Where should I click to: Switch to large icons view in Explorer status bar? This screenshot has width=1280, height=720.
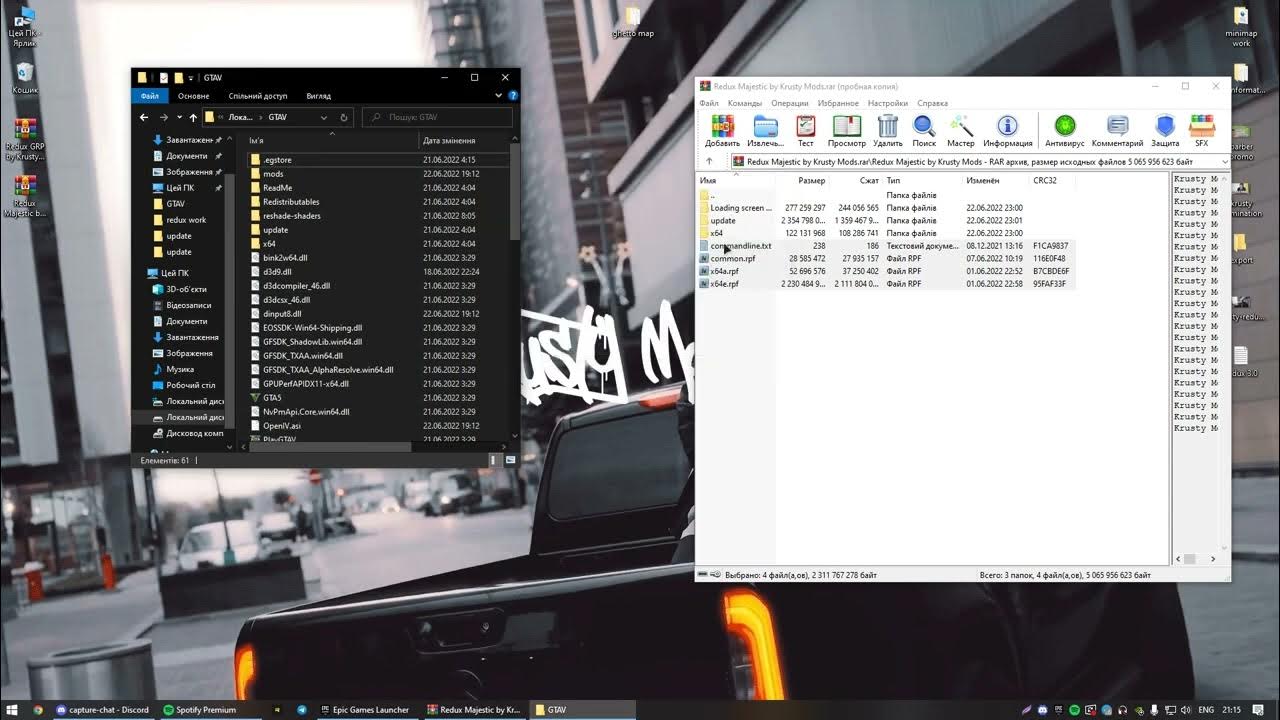[x=509, y=460]
